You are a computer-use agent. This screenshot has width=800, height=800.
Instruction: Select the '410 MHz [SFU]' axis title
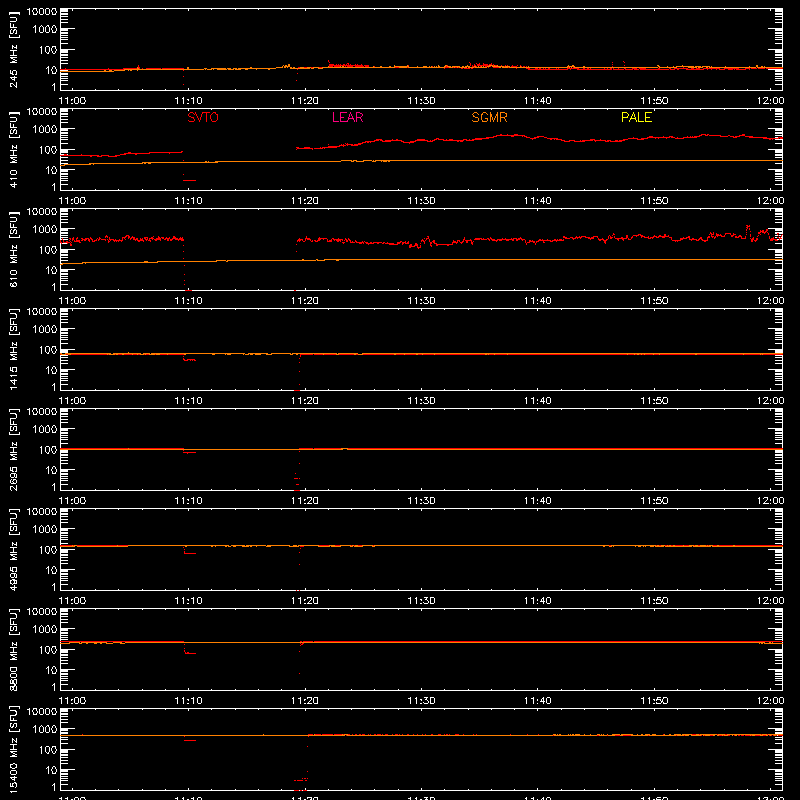coord(14,149)
